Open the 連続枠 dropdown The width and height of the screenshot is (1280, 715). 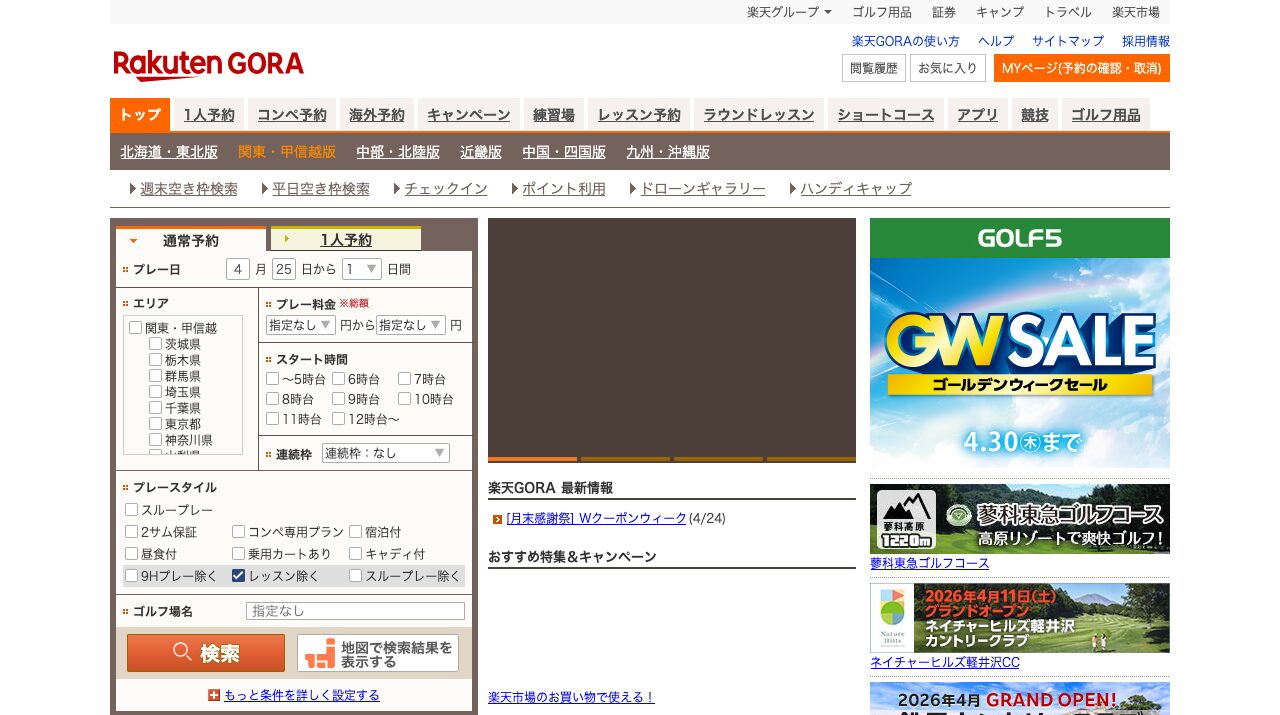(x=385, y=453)
